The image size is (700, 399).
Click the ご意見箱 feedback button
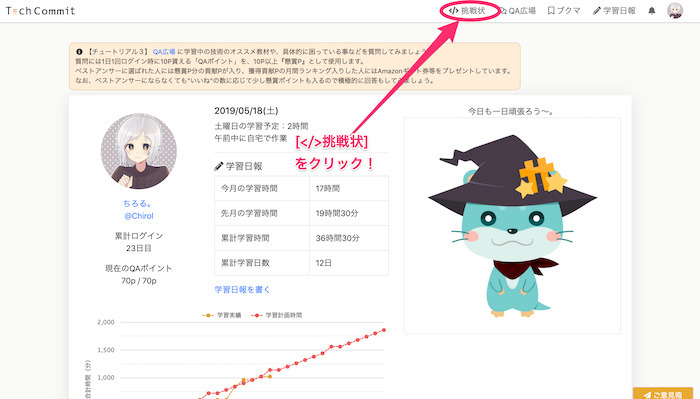point(663,393)
